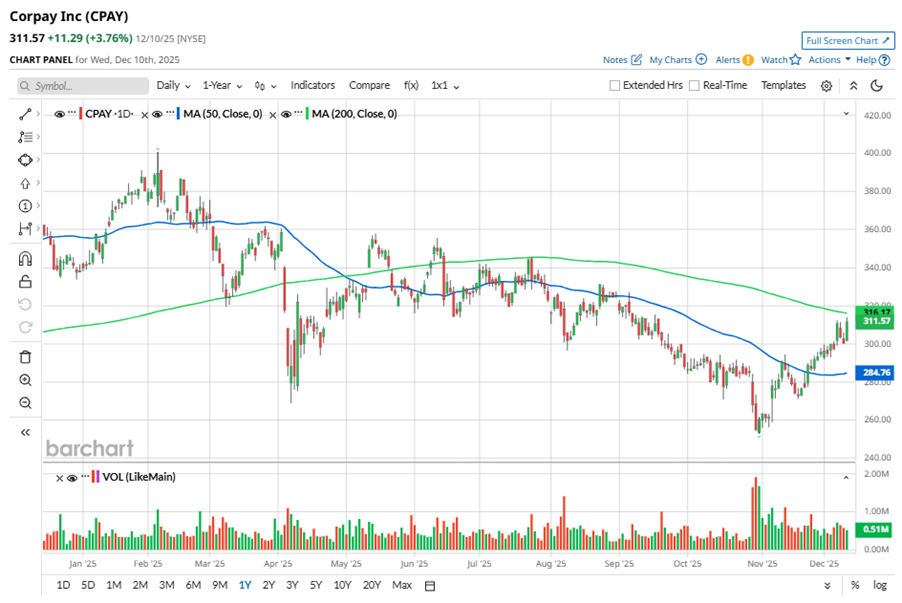This screenshot has height=603, width=902.
Task: Open the Fibonacci/annotation list tool
Action: coord(25,137)
